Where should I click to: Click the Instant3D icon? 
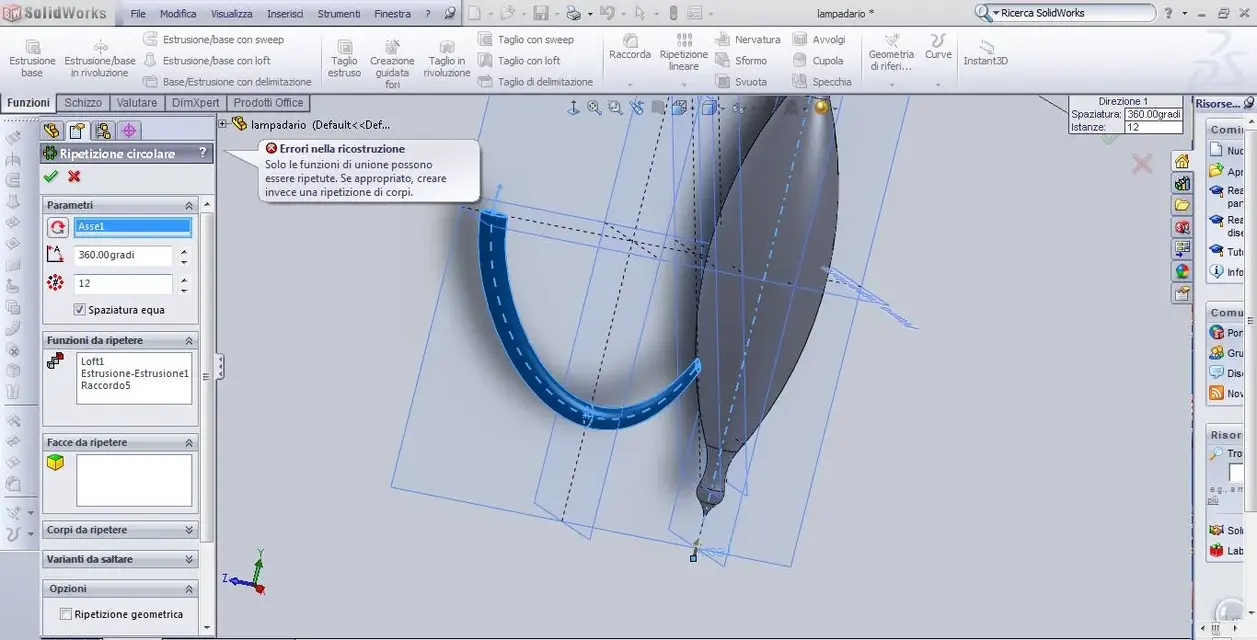985,47
